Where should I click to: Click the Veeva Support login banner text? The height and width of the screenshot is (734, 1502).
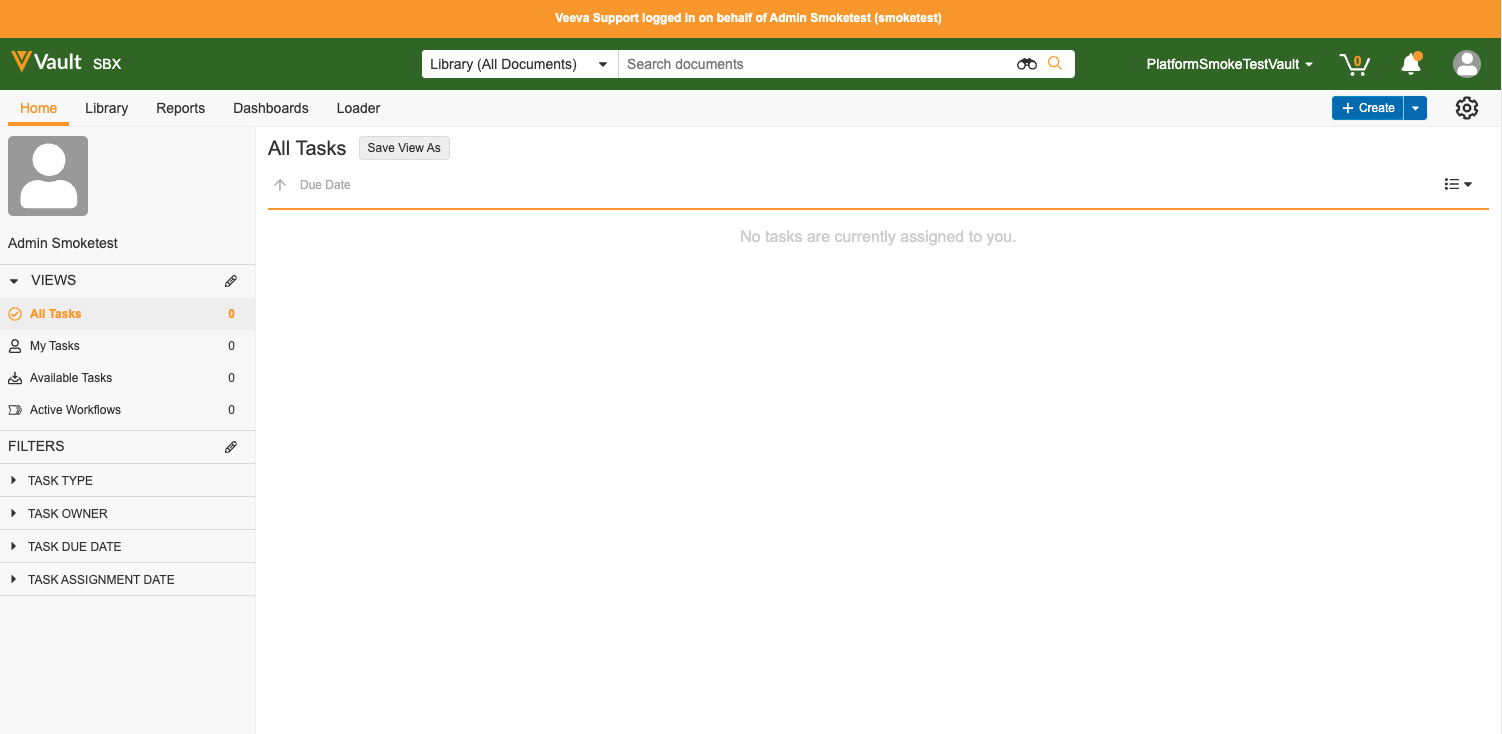748,18
